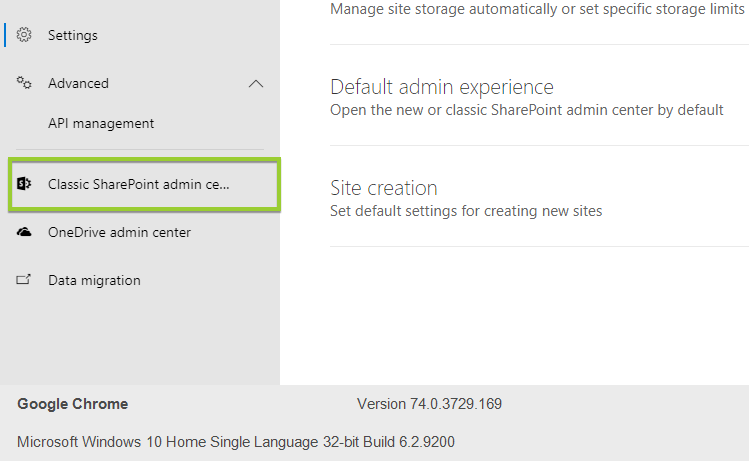This screenshot has width=749, height=461.
Task: Select the Advanced navigation item
Action: (78, 83)
